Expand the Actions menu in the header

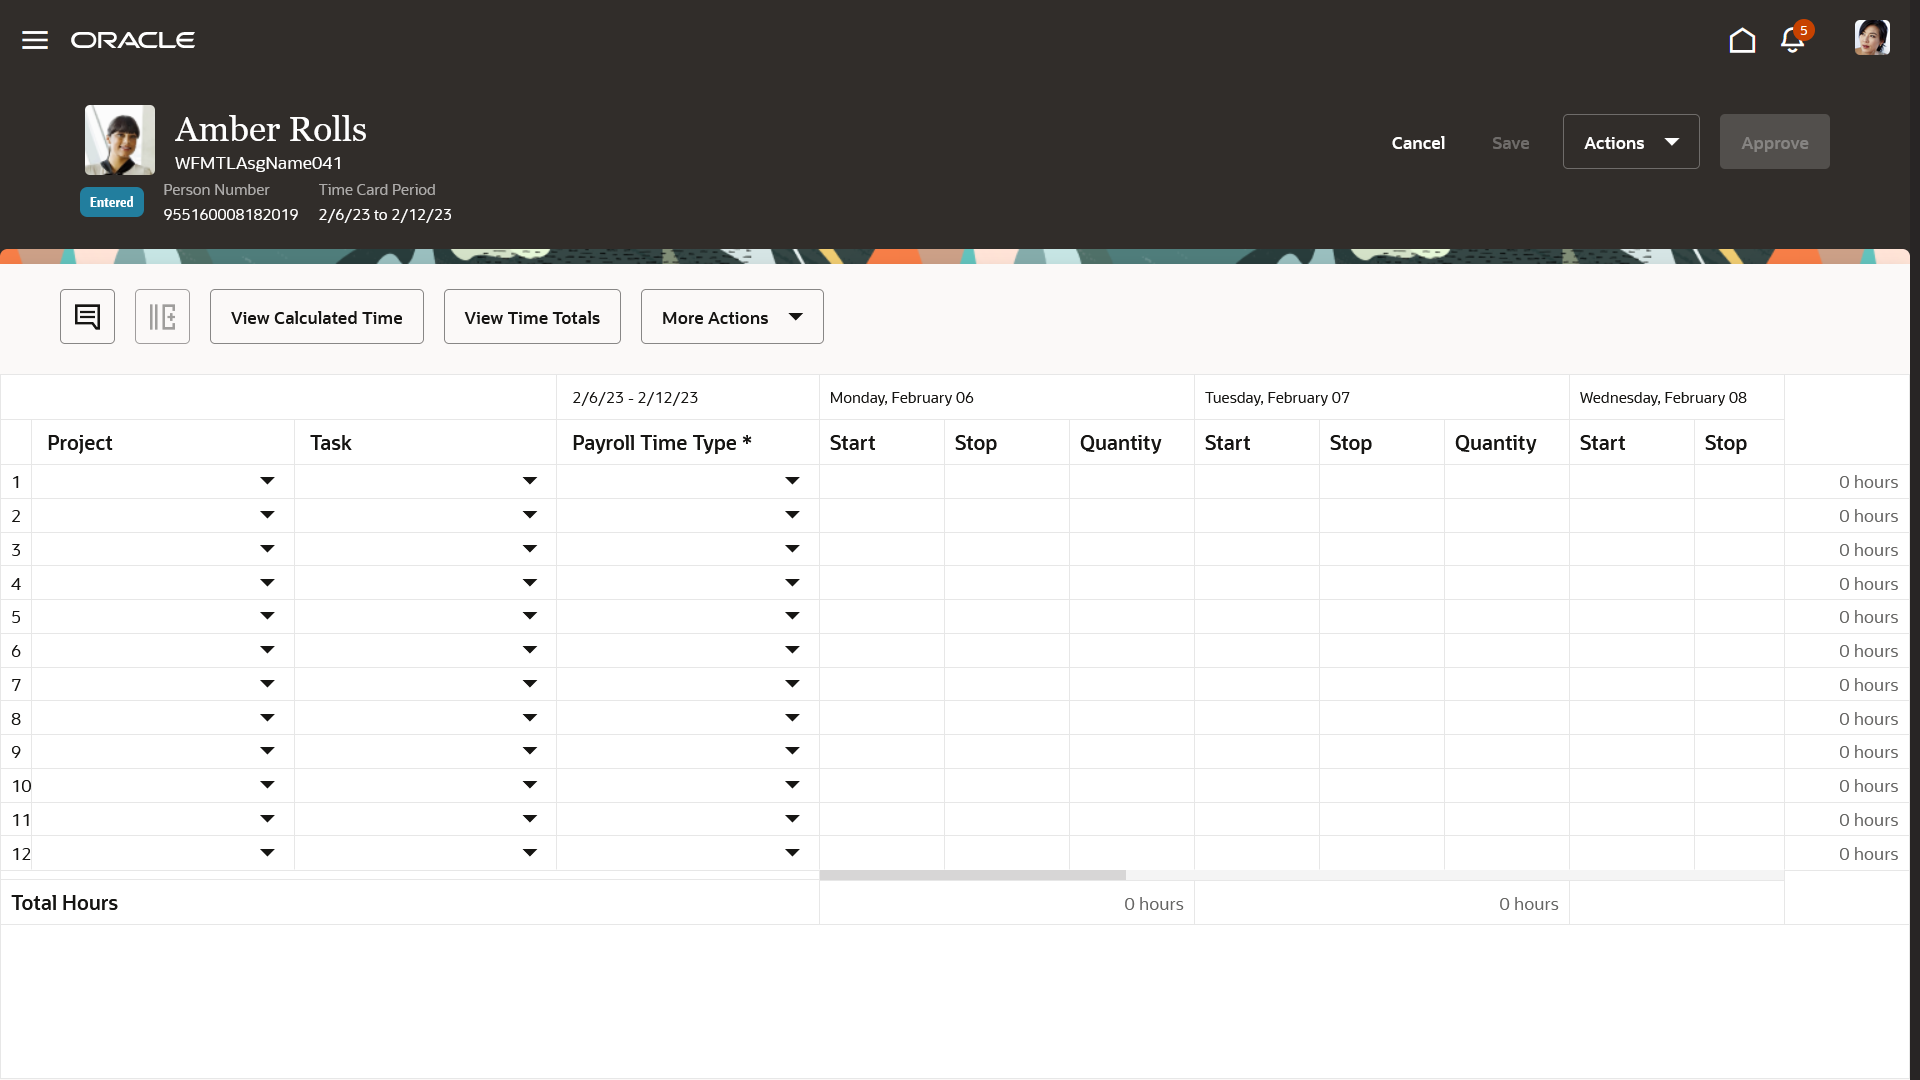tap(1630, 141)
